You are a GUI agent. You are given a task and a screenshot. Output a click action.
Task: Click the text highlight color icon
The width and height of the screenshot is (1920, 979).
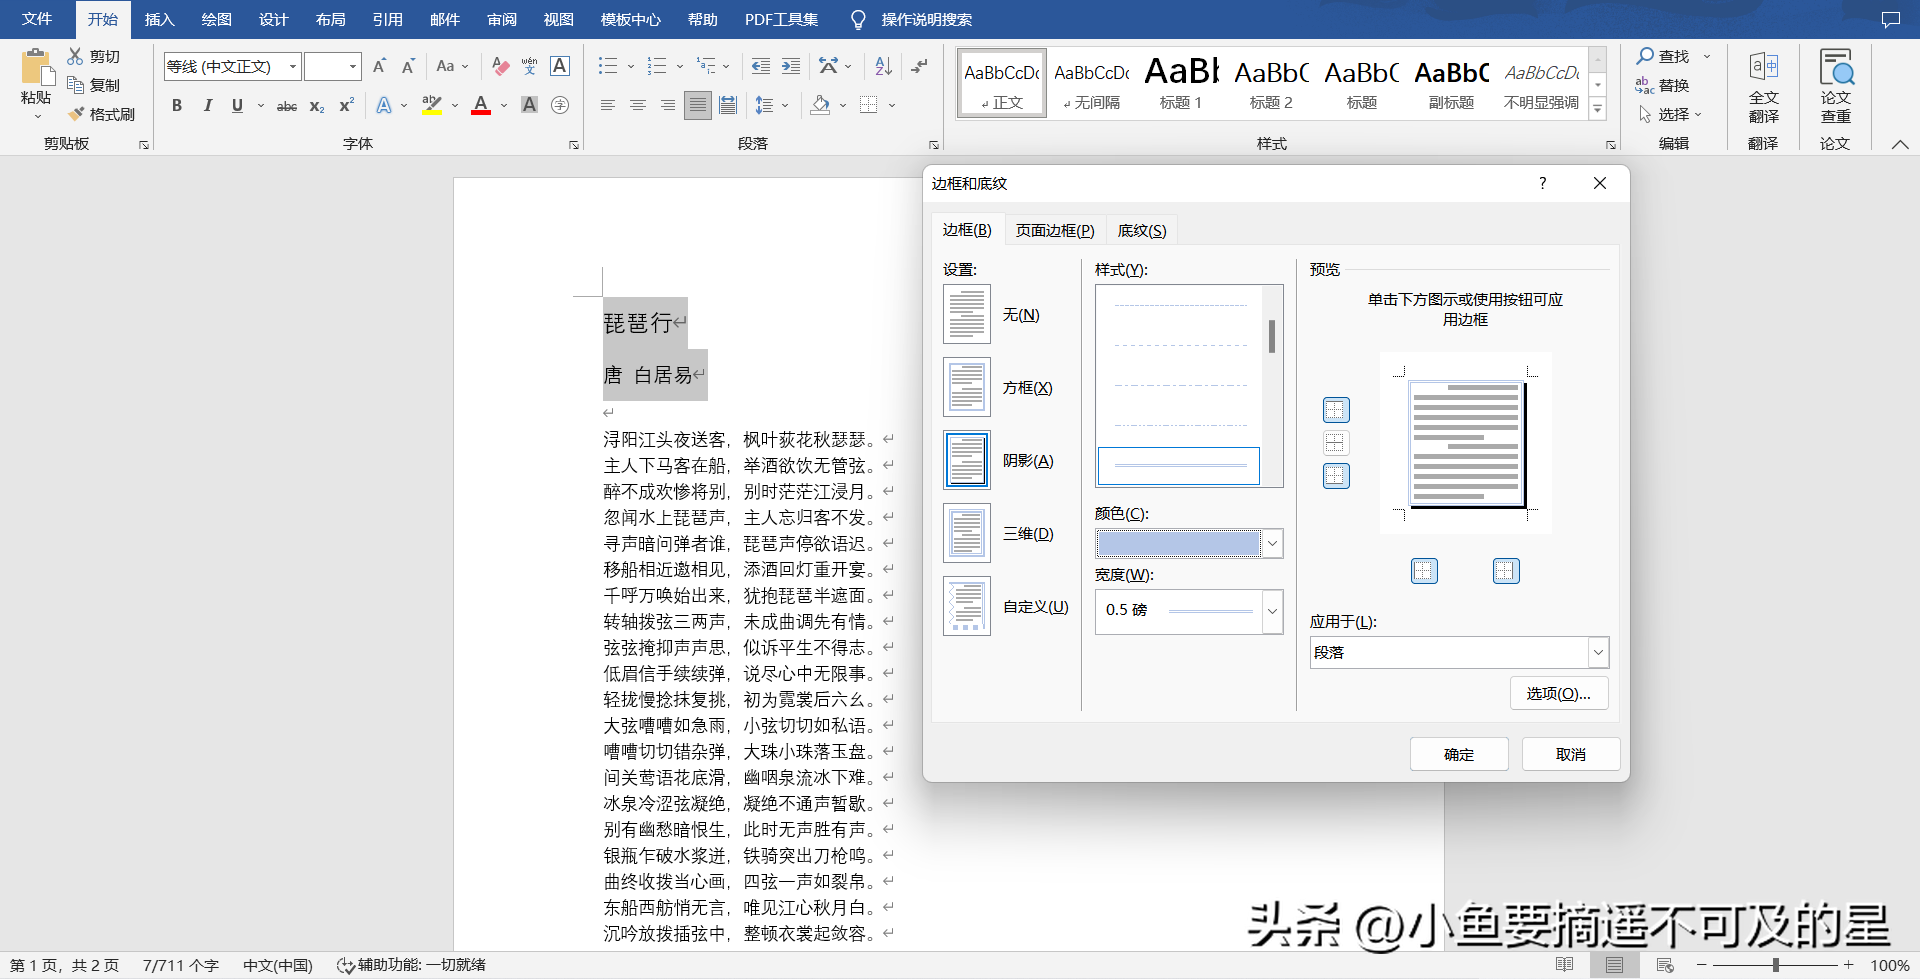point(432,105)
